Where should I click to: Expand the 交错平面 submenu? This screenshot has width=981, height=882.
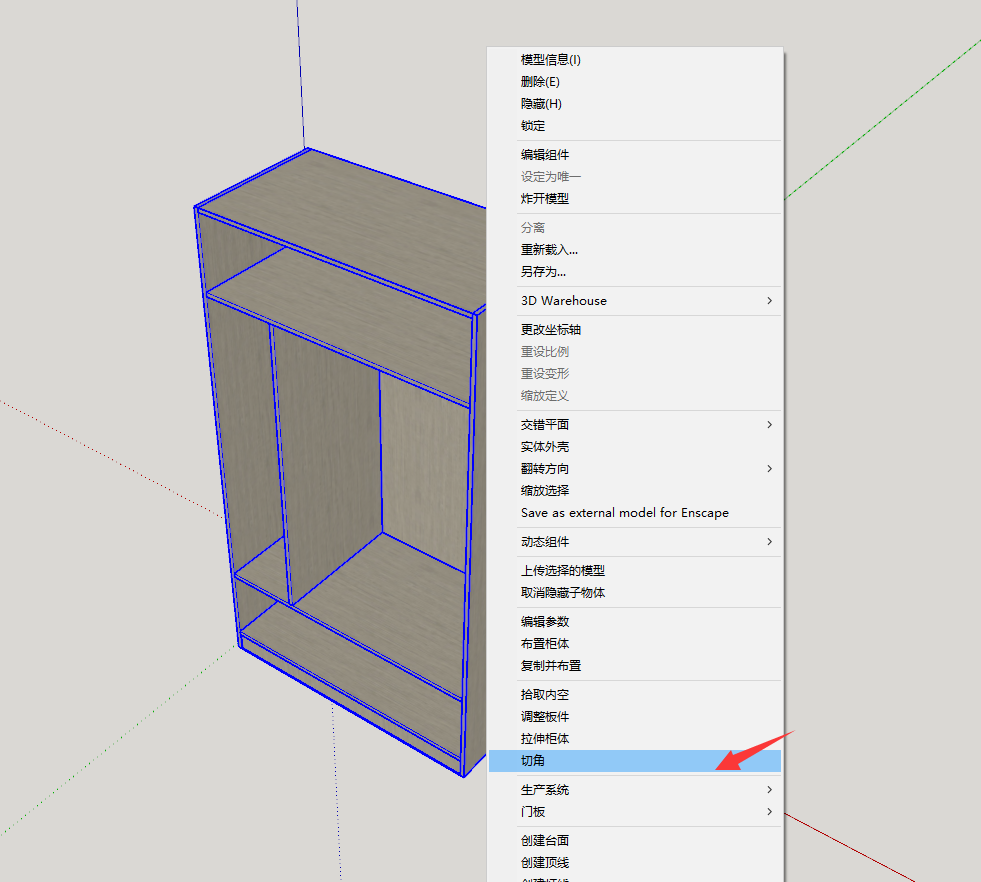coord(545,425)
